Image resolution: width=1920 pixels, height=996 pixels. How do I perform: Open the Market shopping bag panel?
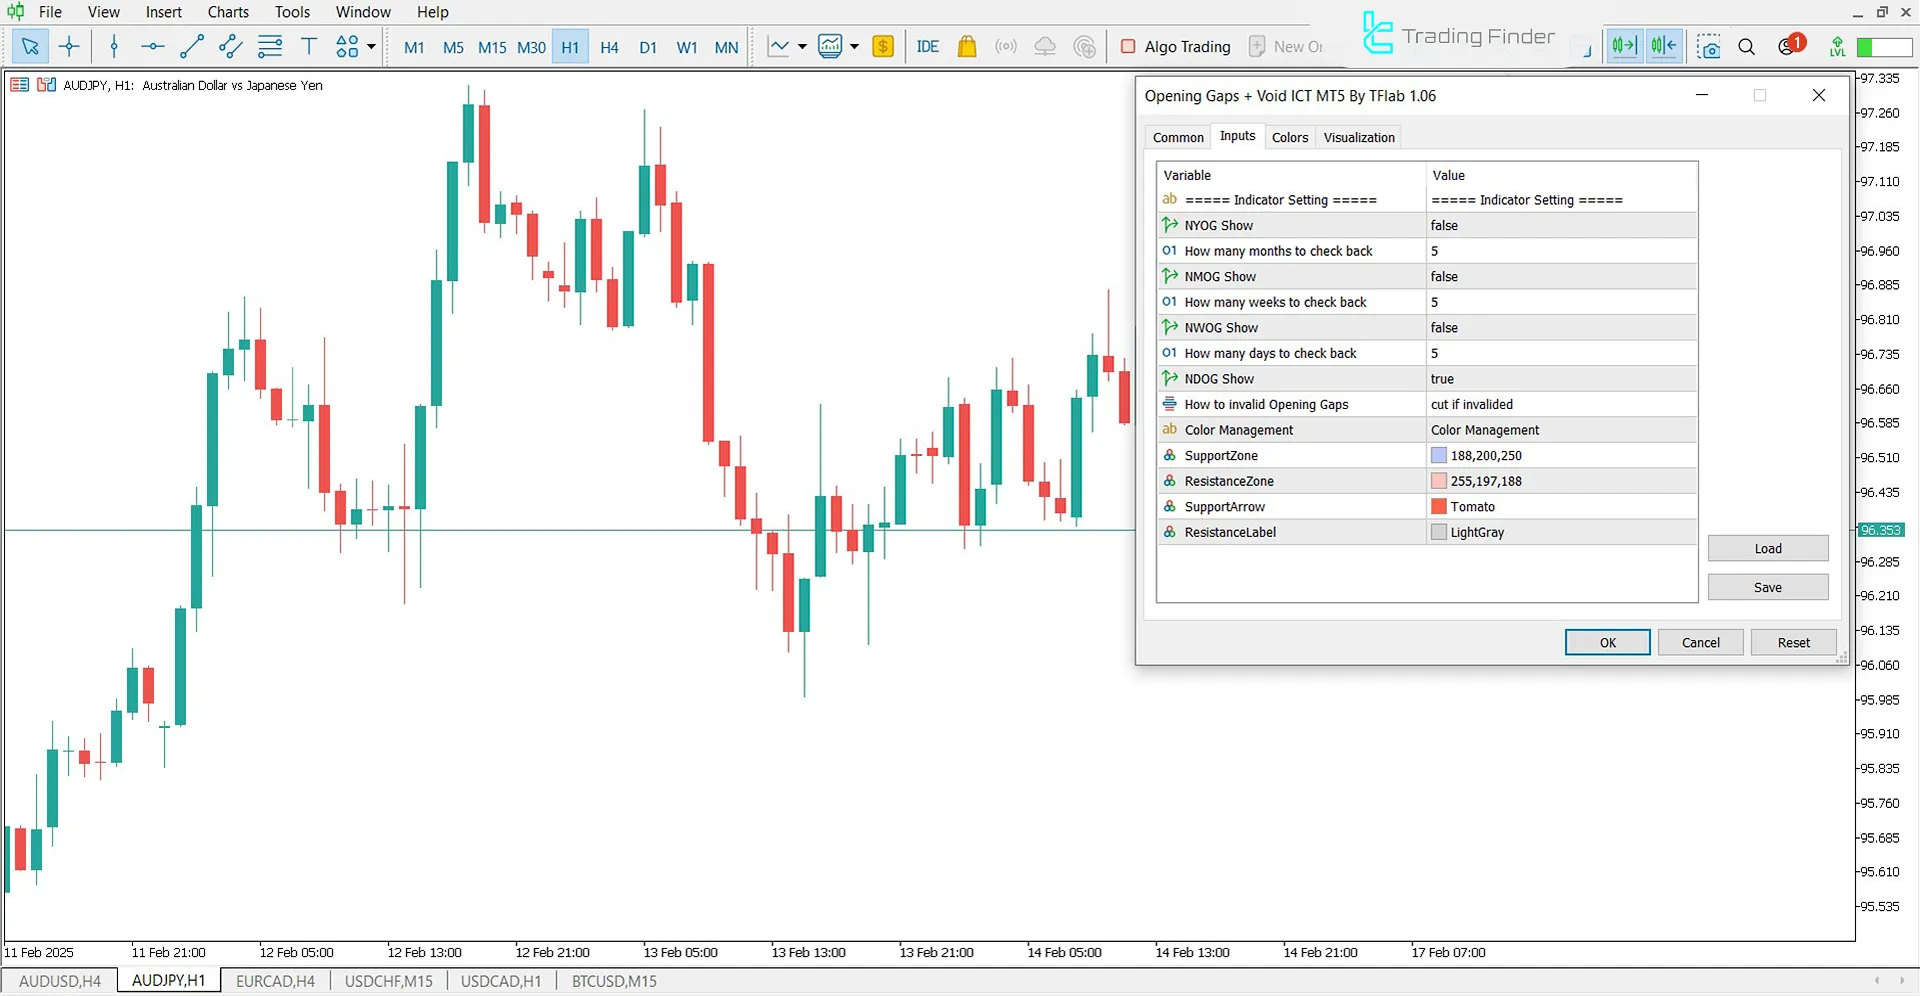tap(966, 46)
